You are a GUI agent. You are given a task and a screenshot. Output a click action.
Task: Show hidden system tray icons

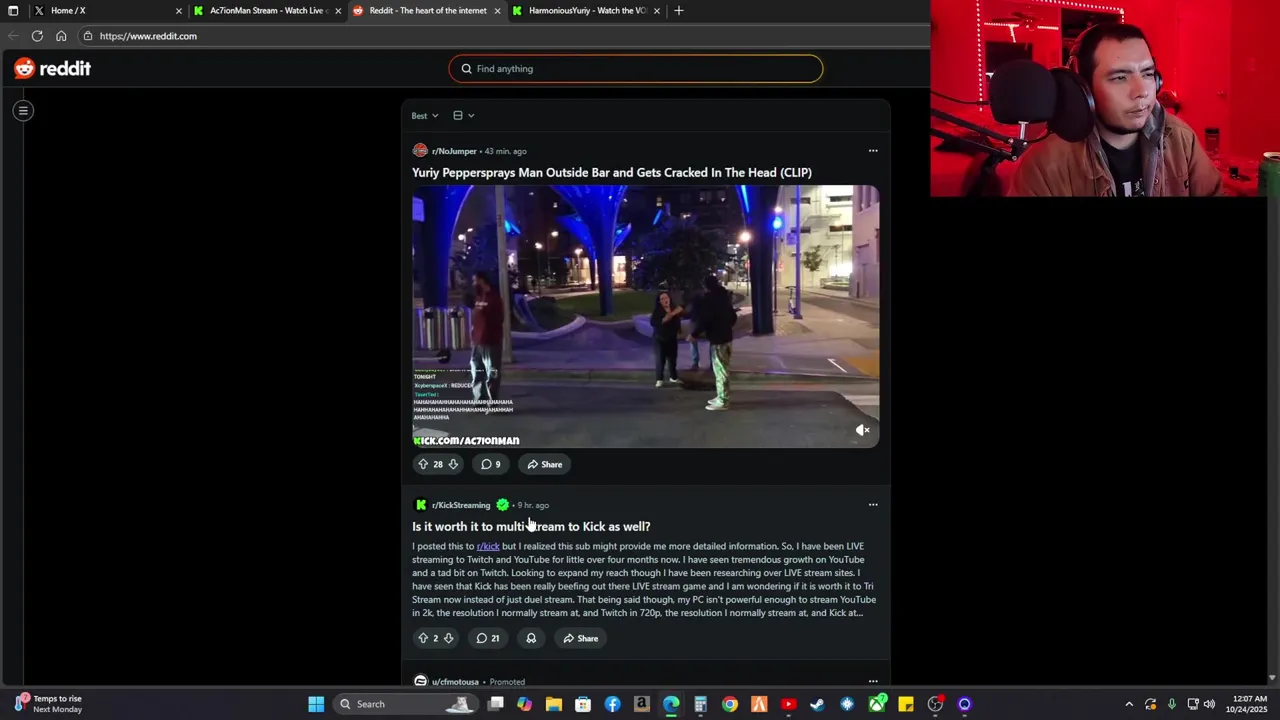1129,704
